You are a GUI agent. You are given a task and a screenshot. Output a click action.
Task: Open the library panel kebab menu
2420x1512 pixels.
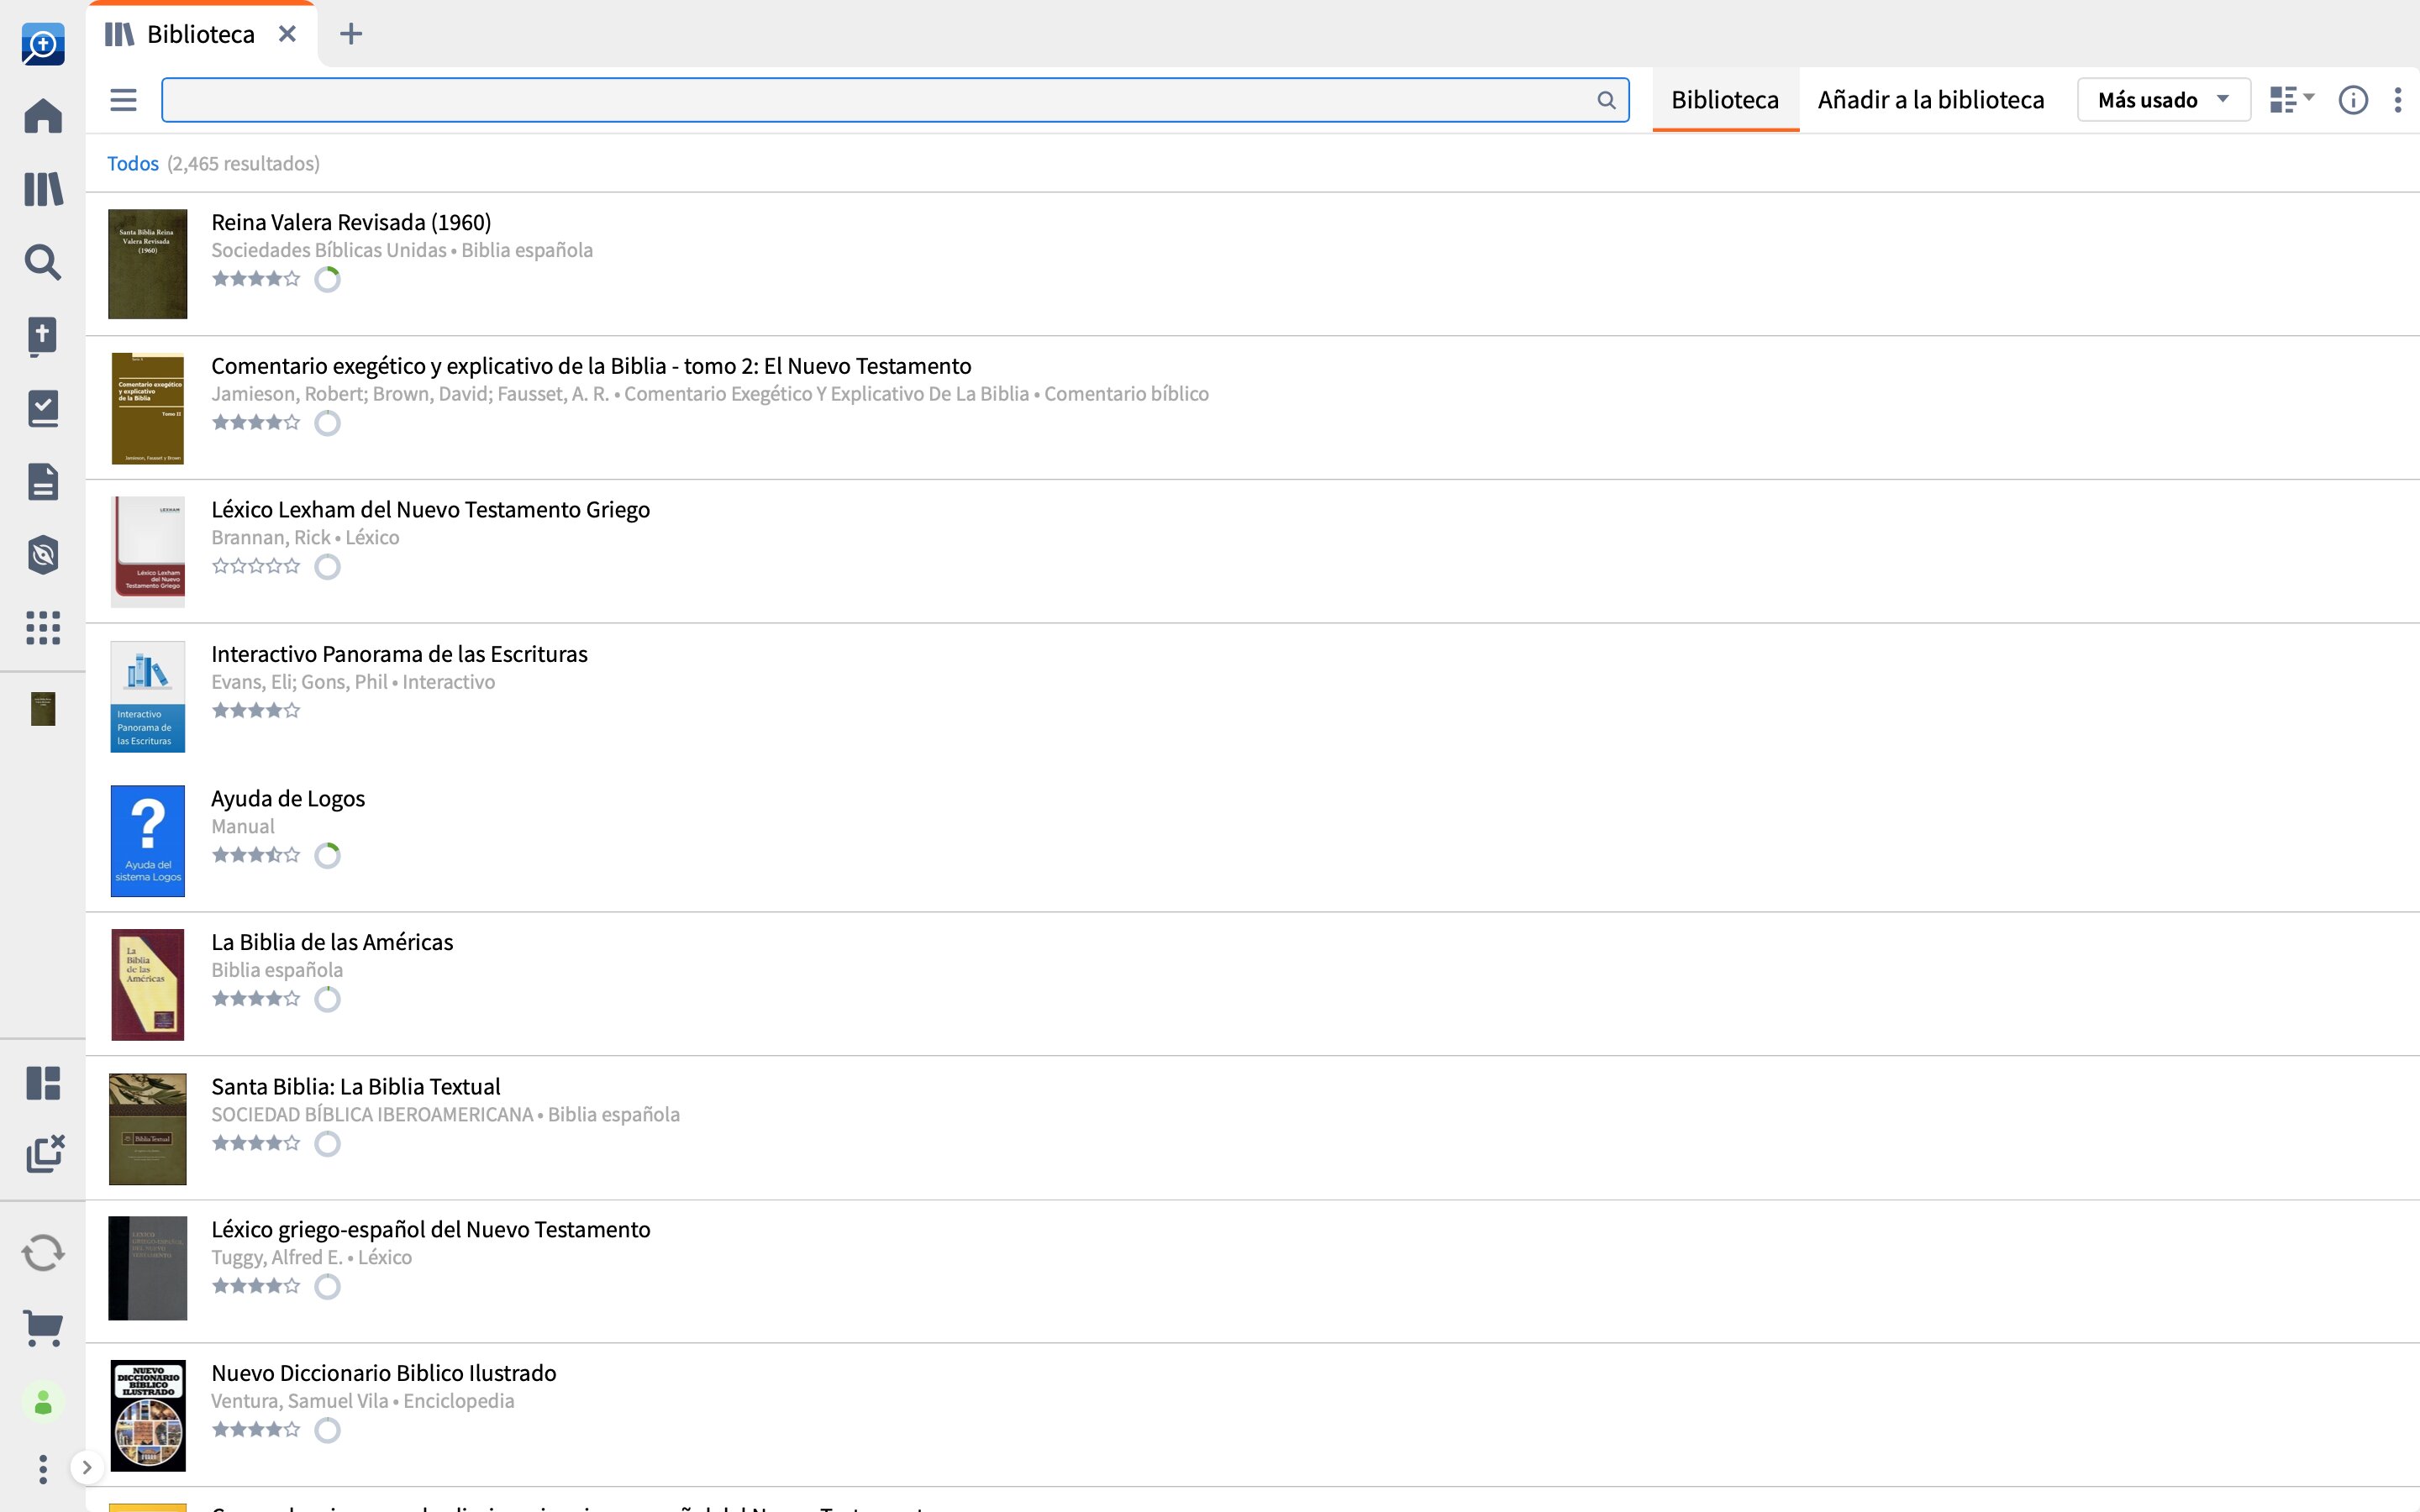pos(2398,100)
